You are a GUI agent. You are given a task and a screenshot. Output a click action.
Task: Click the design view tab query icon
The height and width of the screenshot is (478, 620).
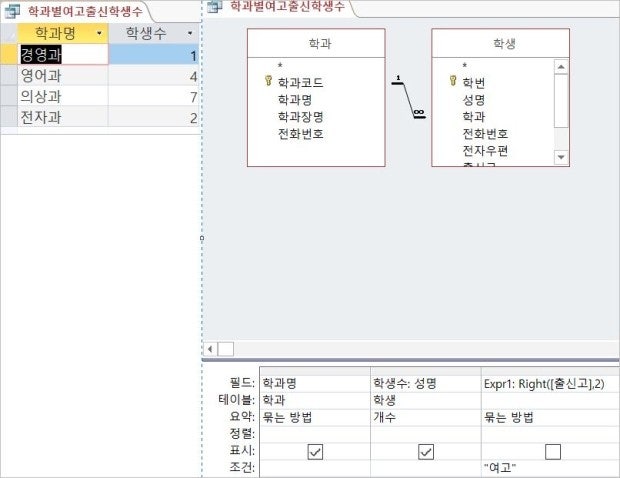click(x=214, y=6)
